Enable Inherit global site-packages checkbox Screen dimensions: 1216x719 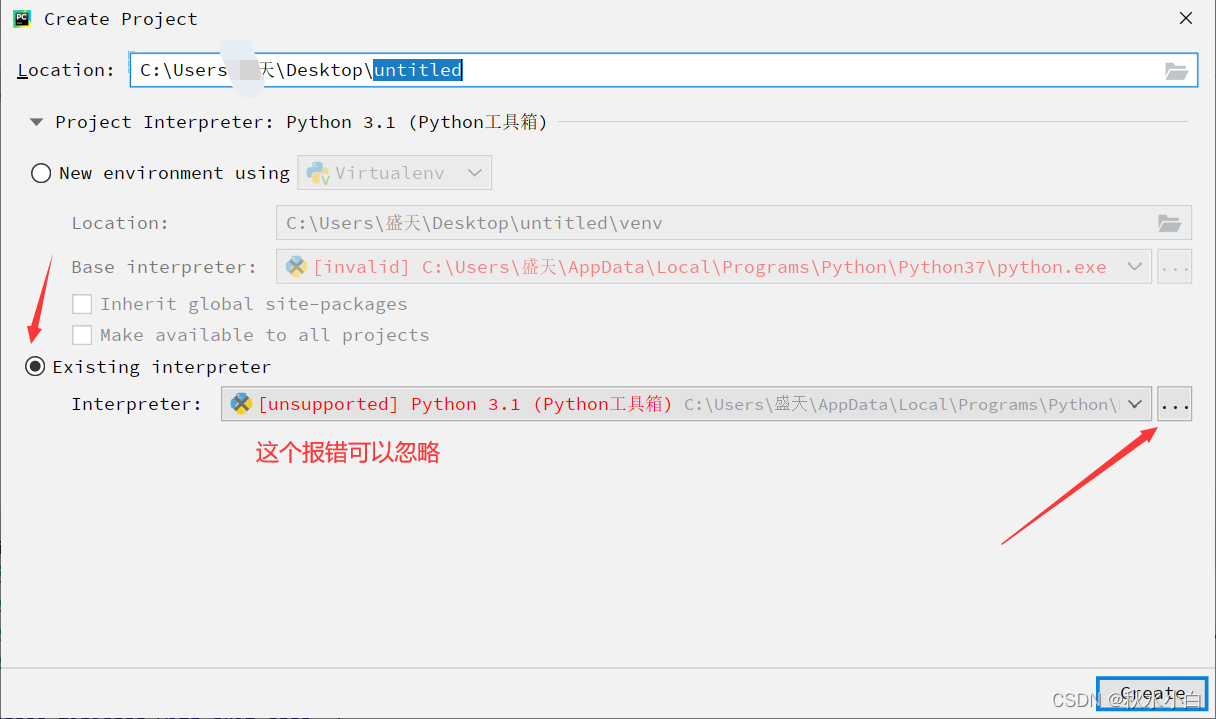click(x=82, y=304)
